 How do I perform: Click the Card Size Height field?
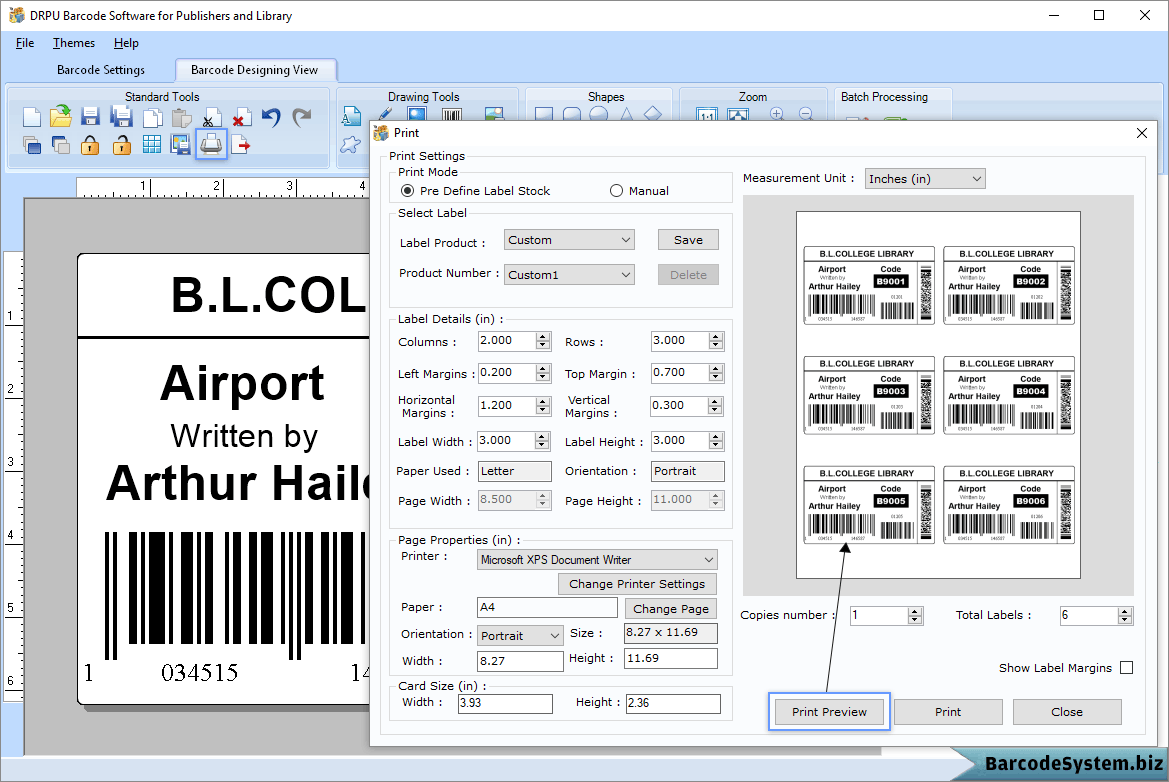tap(673, 703)
